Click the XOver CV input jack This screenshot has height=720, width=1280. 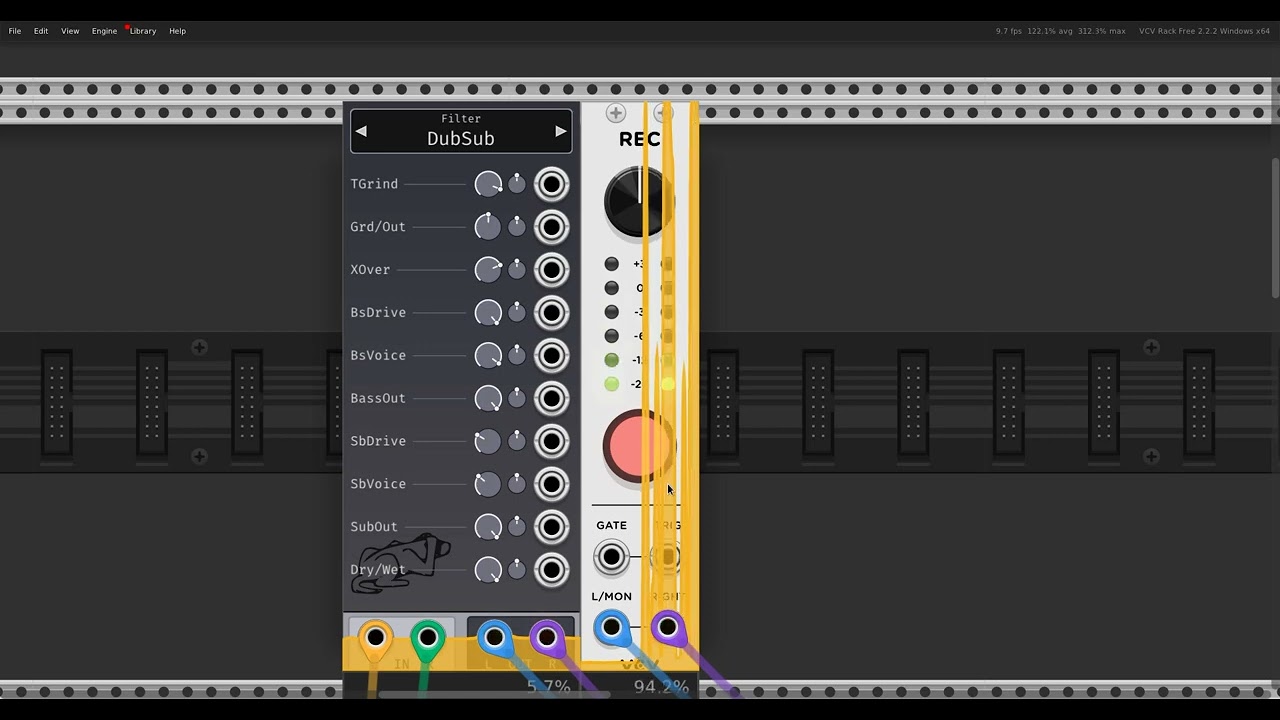[551, 270]
